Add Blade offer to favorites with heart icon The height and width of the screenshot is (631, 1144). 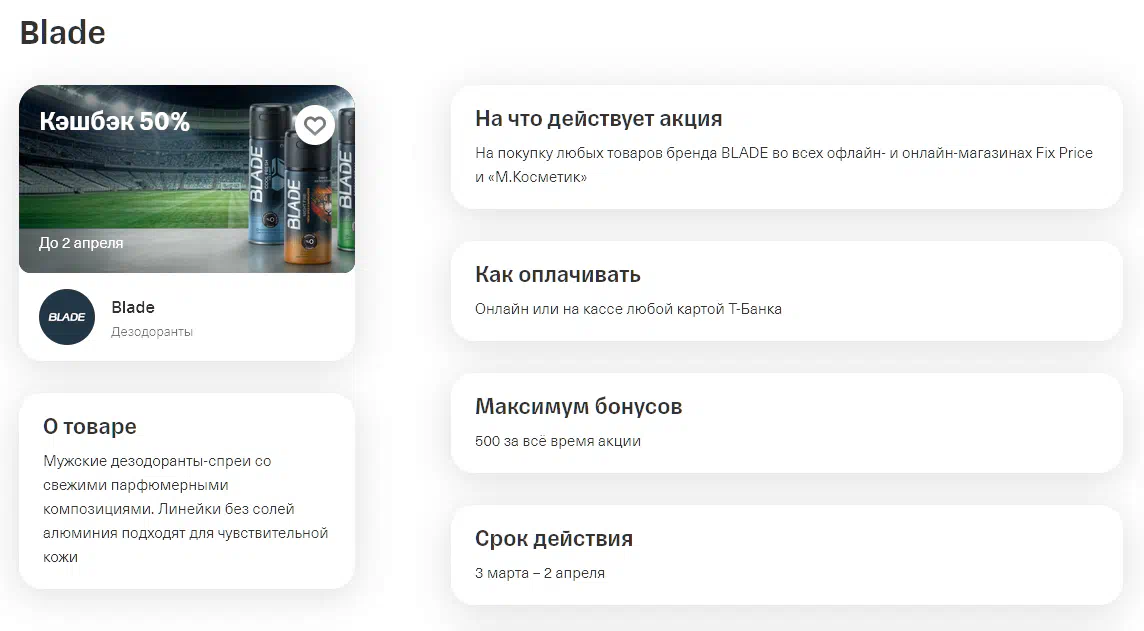(315, 125)
